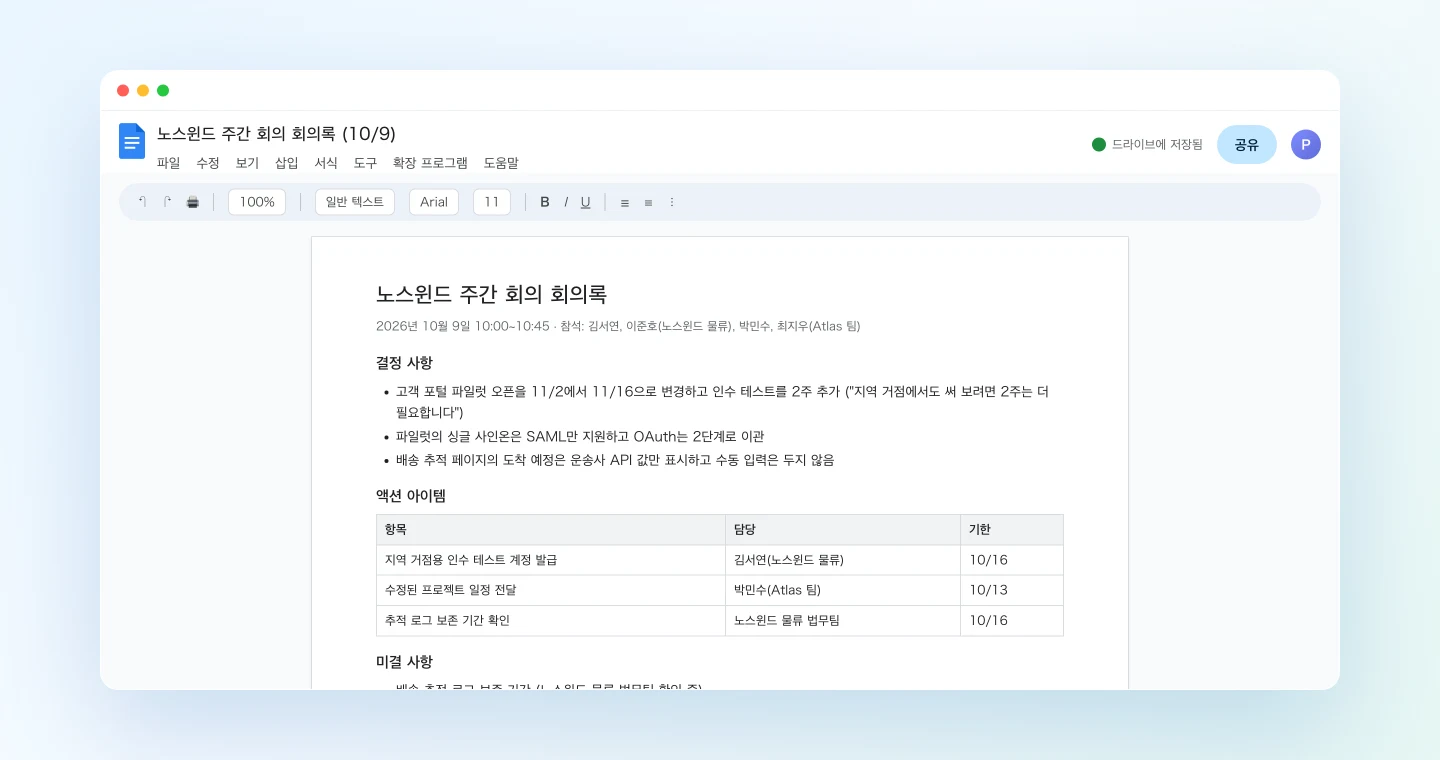Open the font size 11 box
The width and height of the screenshot is (1440, 760).
pyautogui.click(x=492, y=202)
